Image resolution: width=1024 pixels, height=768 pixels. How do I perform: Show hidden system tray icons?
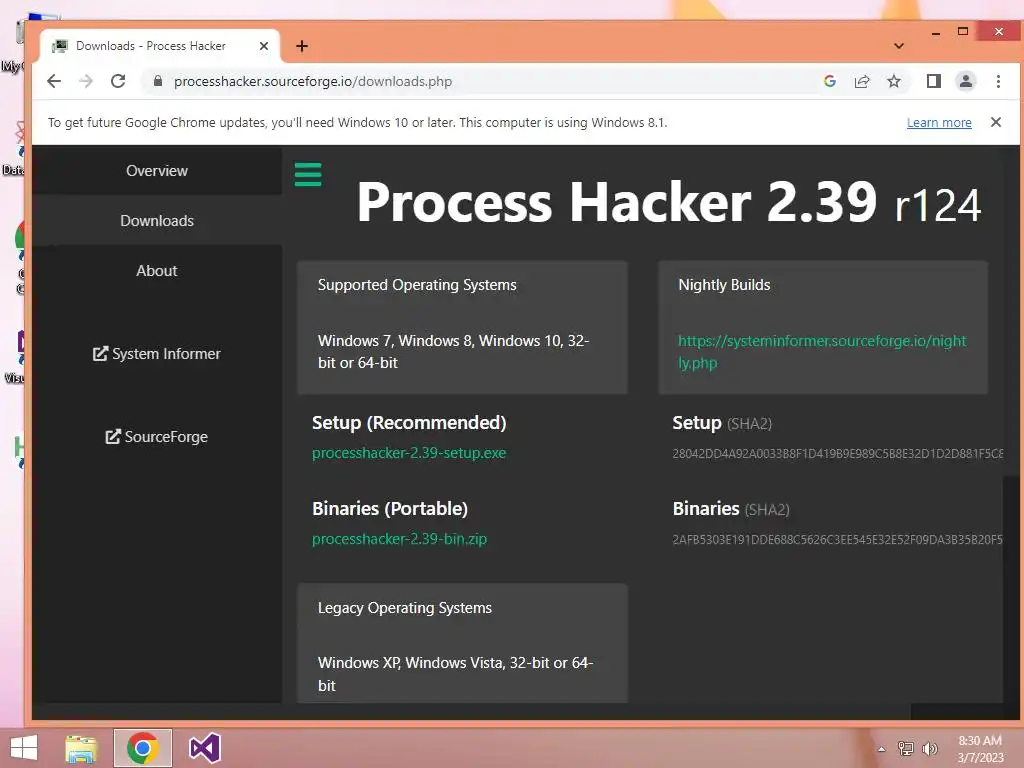pyautogui.click(x=881, y=749)
